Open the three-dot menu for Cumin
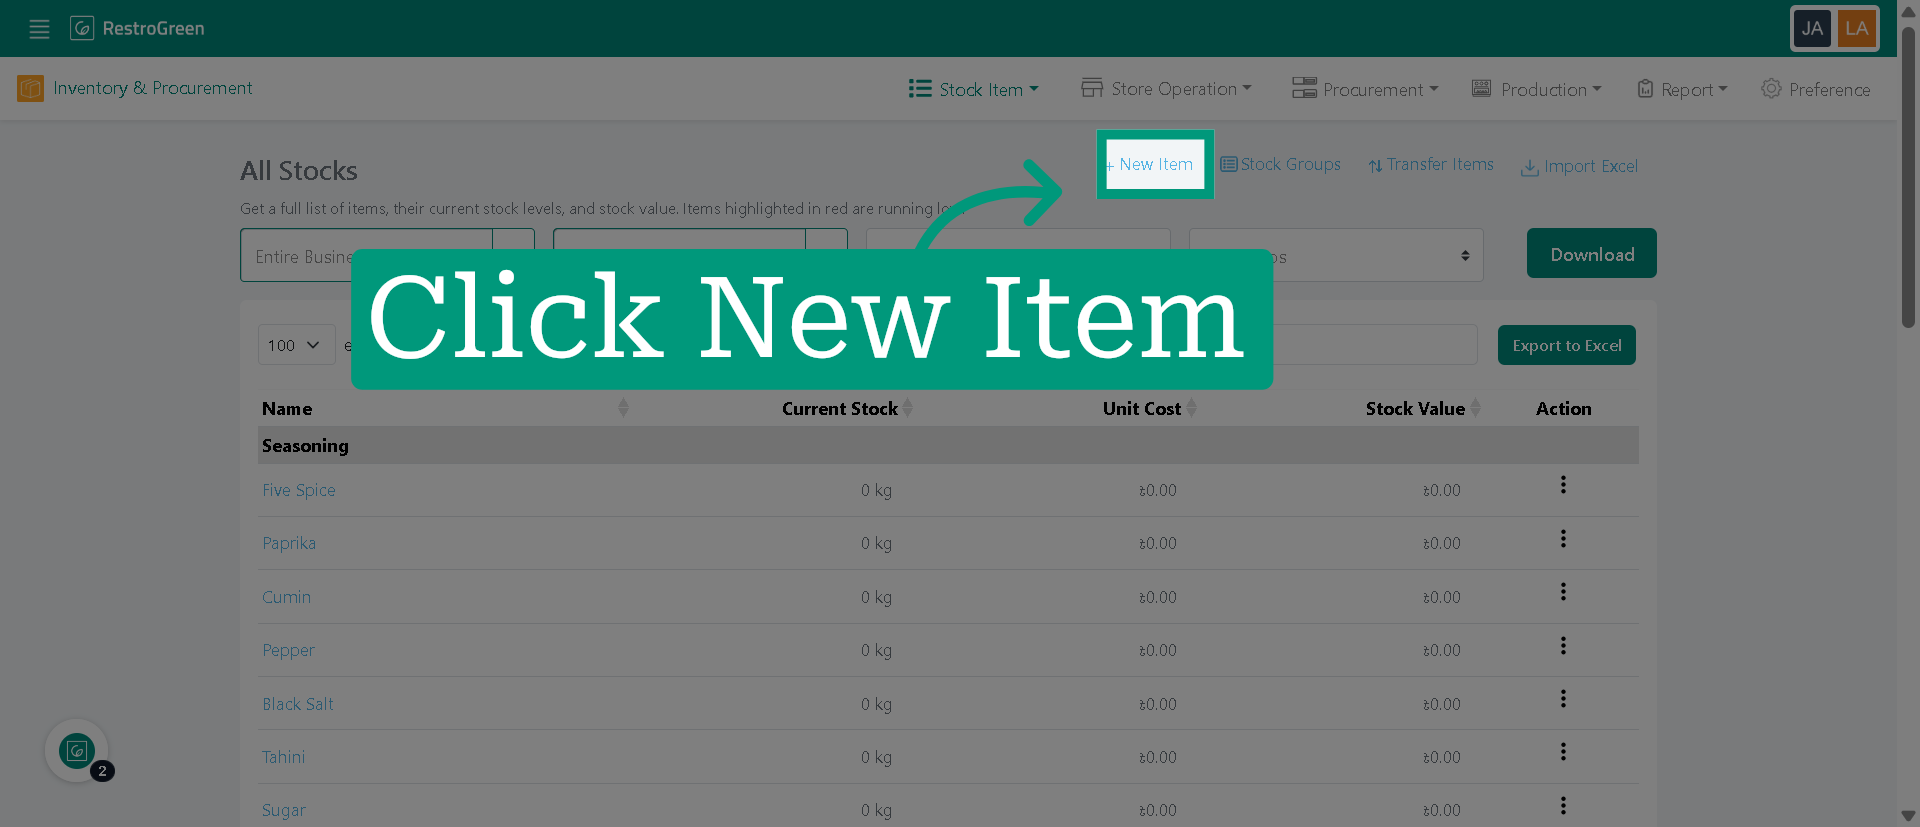 point(1563,592)
